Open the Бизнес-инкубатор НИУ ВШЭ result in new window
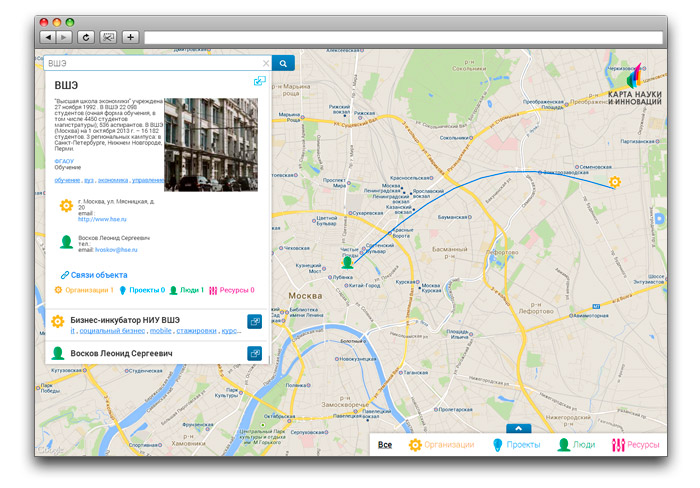The image size is (700, 488). click(254, 321)
